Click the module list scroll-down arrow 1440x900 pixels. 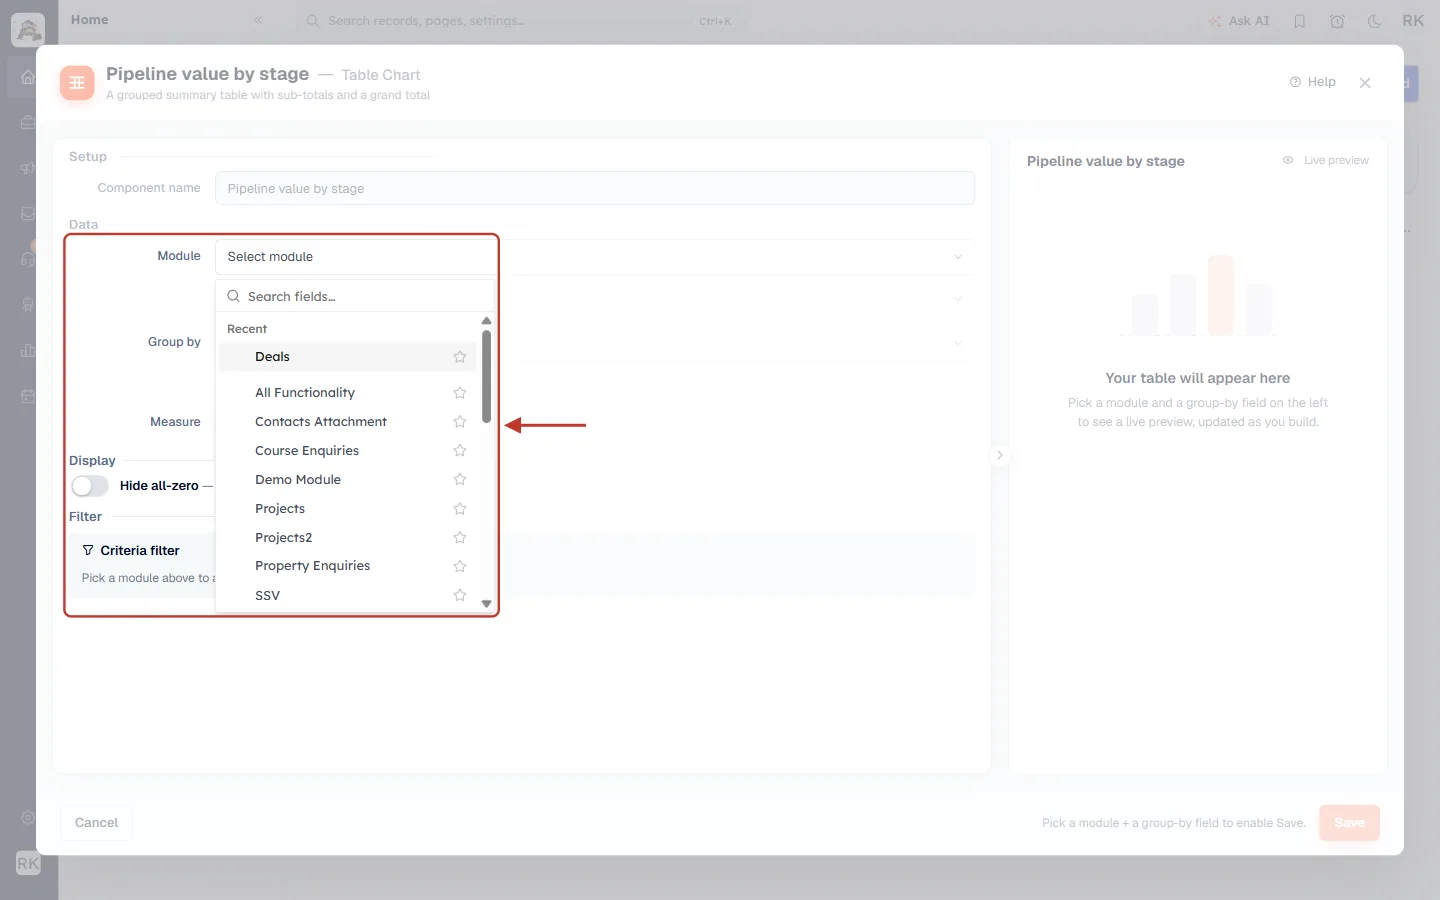(487, 604)
